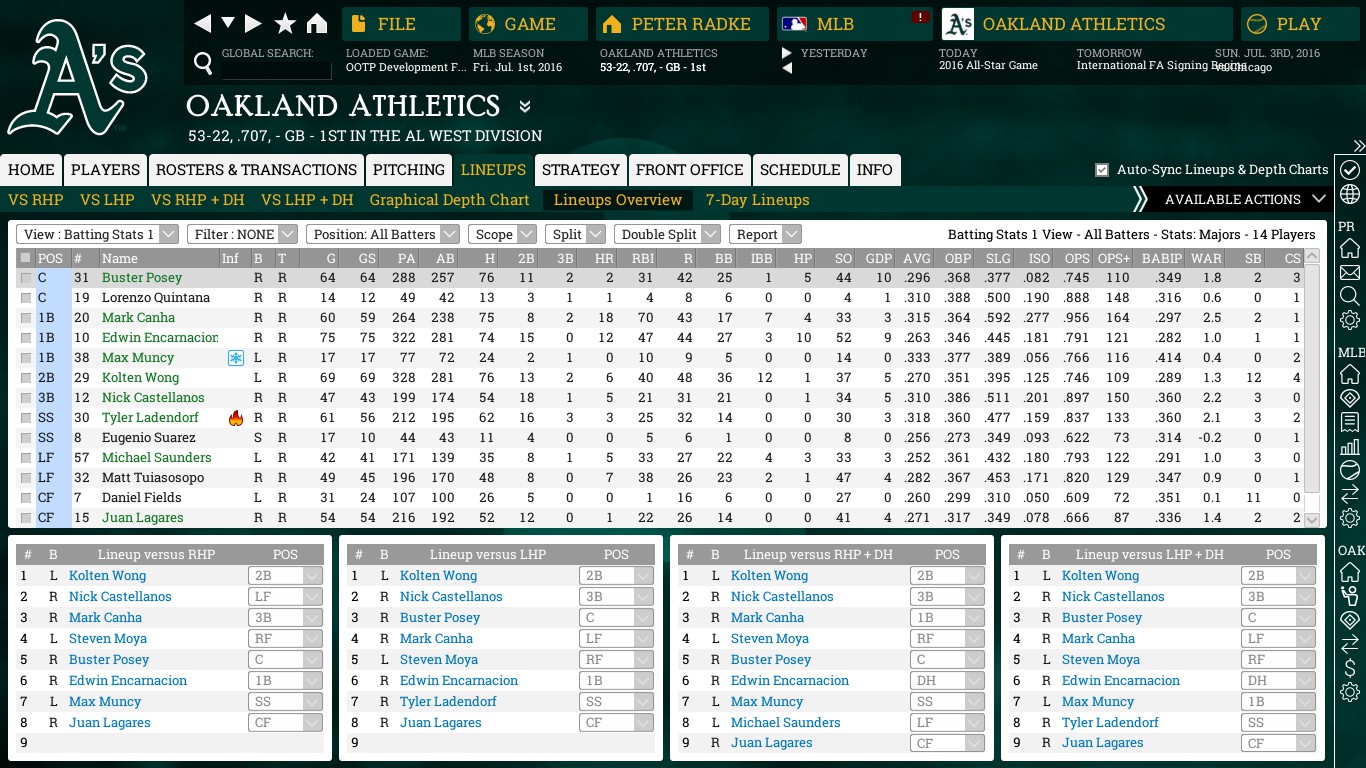Viewport: 1366px width, 768px height.
Task: Open the Position: All Batters dropdown
Action: pyautogui.click(x=382, y=234)
